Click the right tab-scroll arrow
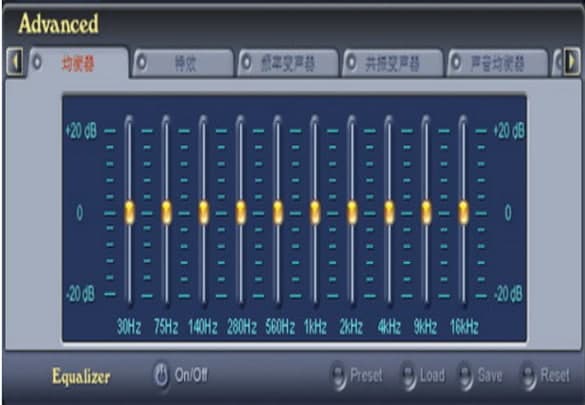 pos(571,62)
